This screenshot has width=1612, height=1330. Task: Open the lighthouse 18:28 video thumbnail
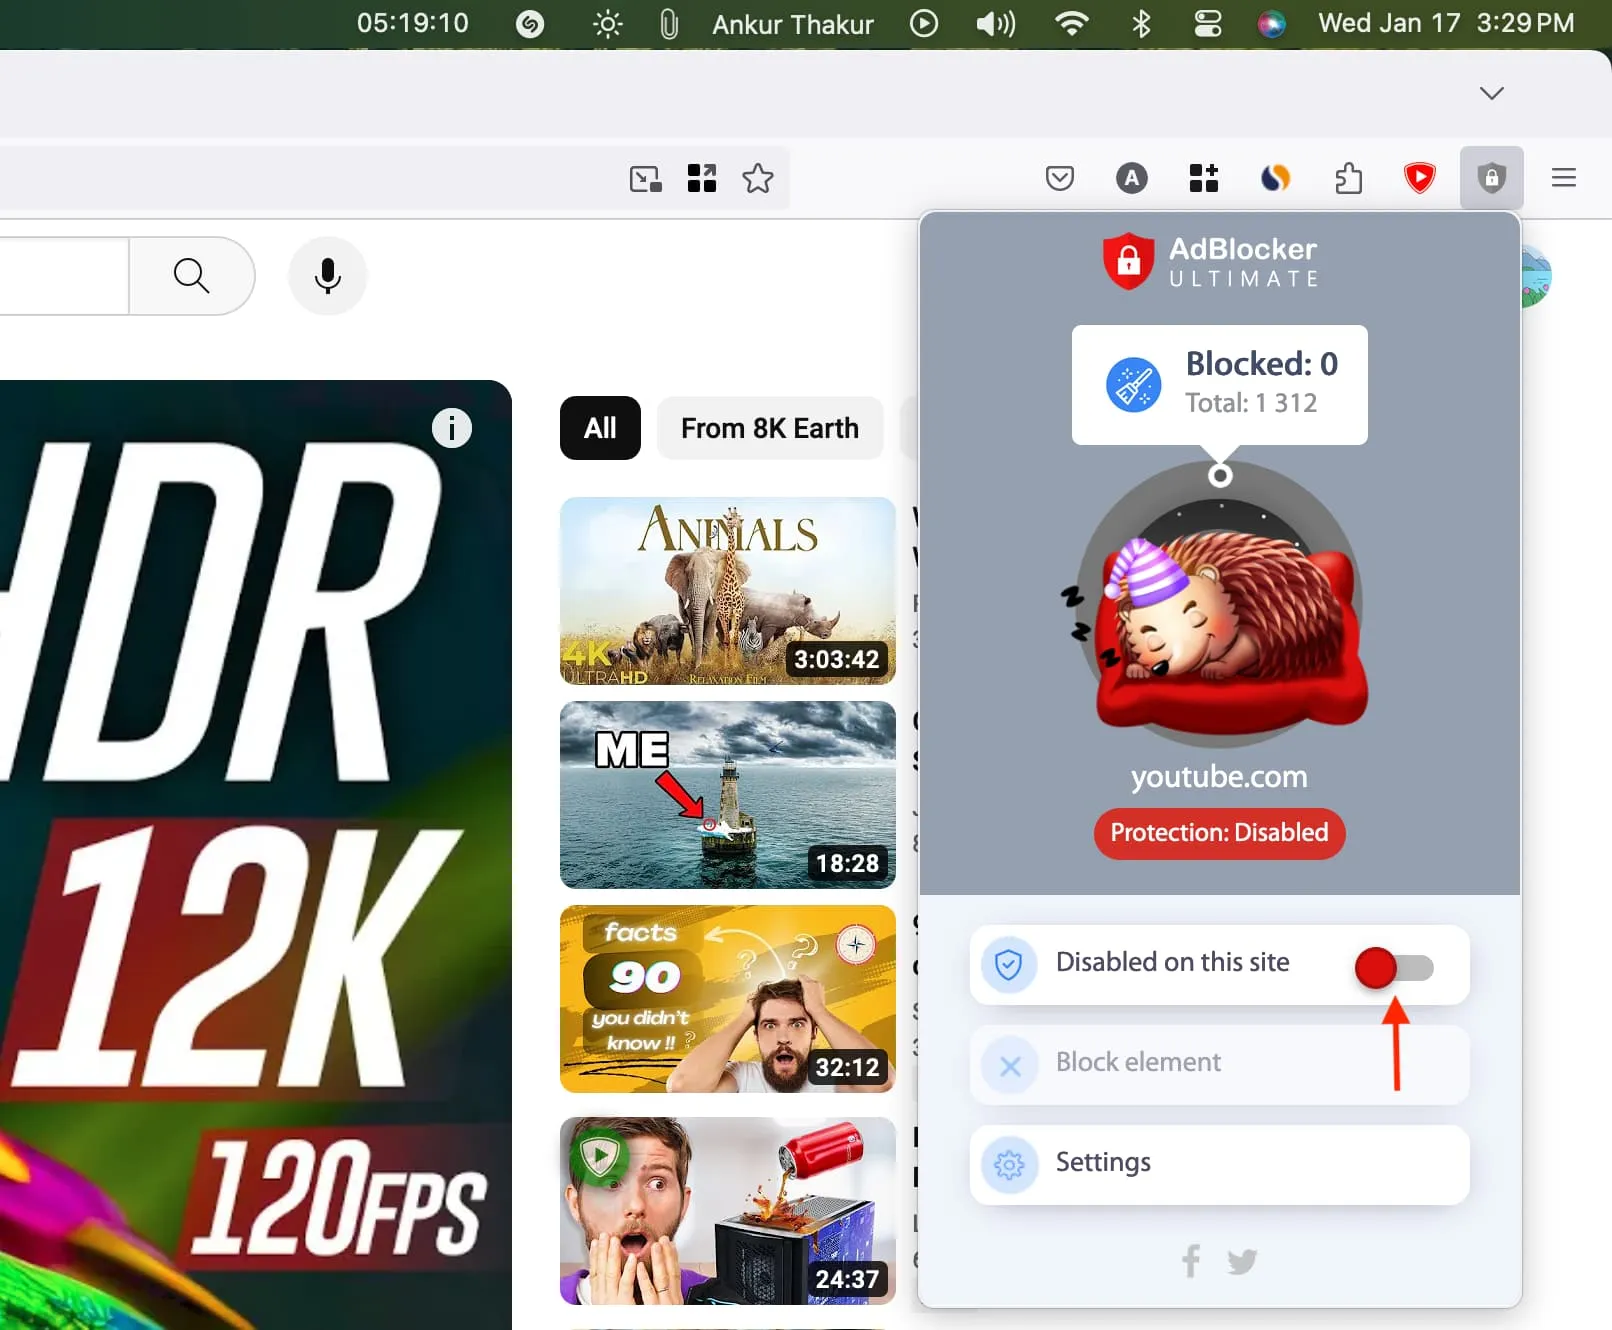[727, 795]
